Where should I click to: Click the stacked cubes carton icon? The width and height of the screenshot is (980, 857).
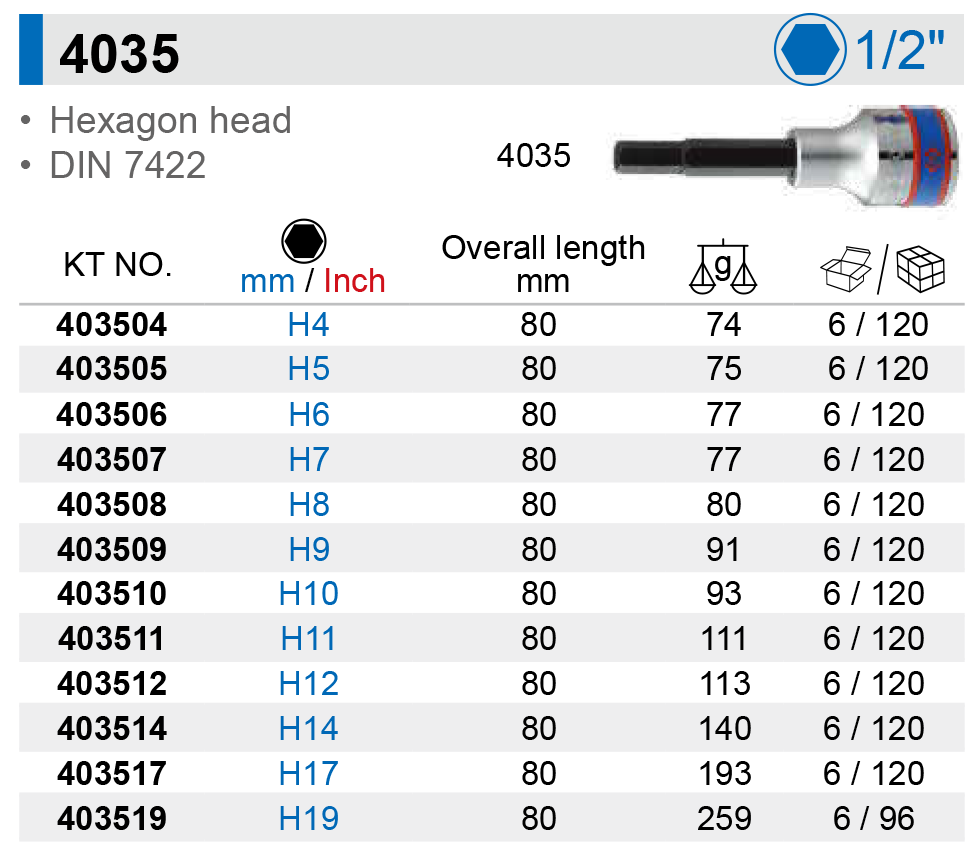point(920,267)
